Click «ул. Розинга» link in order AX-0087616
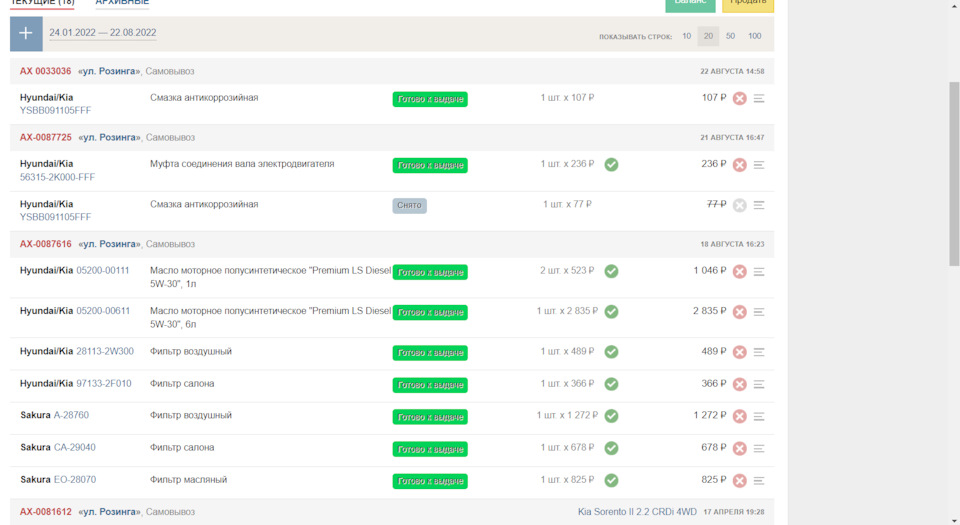Viewport: 960px width, 525px height. pyautogui.click(x=109, y=244)
